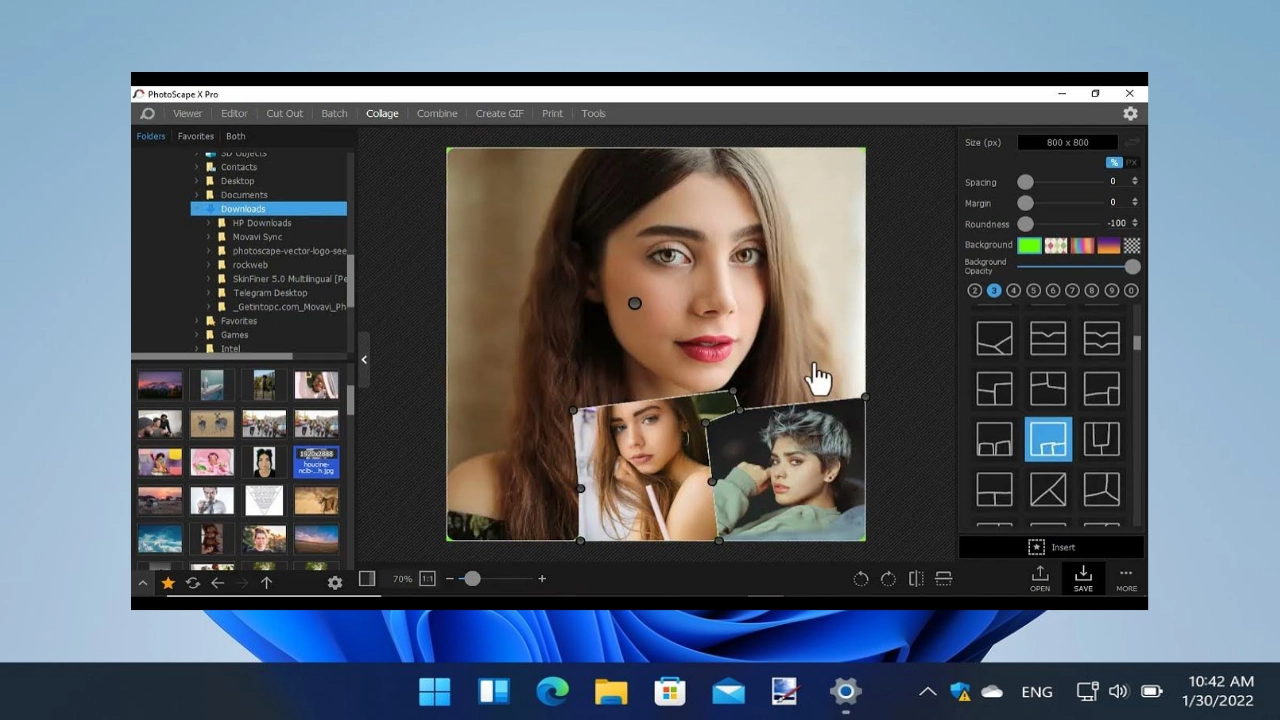Choose first layout in top row

tap(994, 338)
